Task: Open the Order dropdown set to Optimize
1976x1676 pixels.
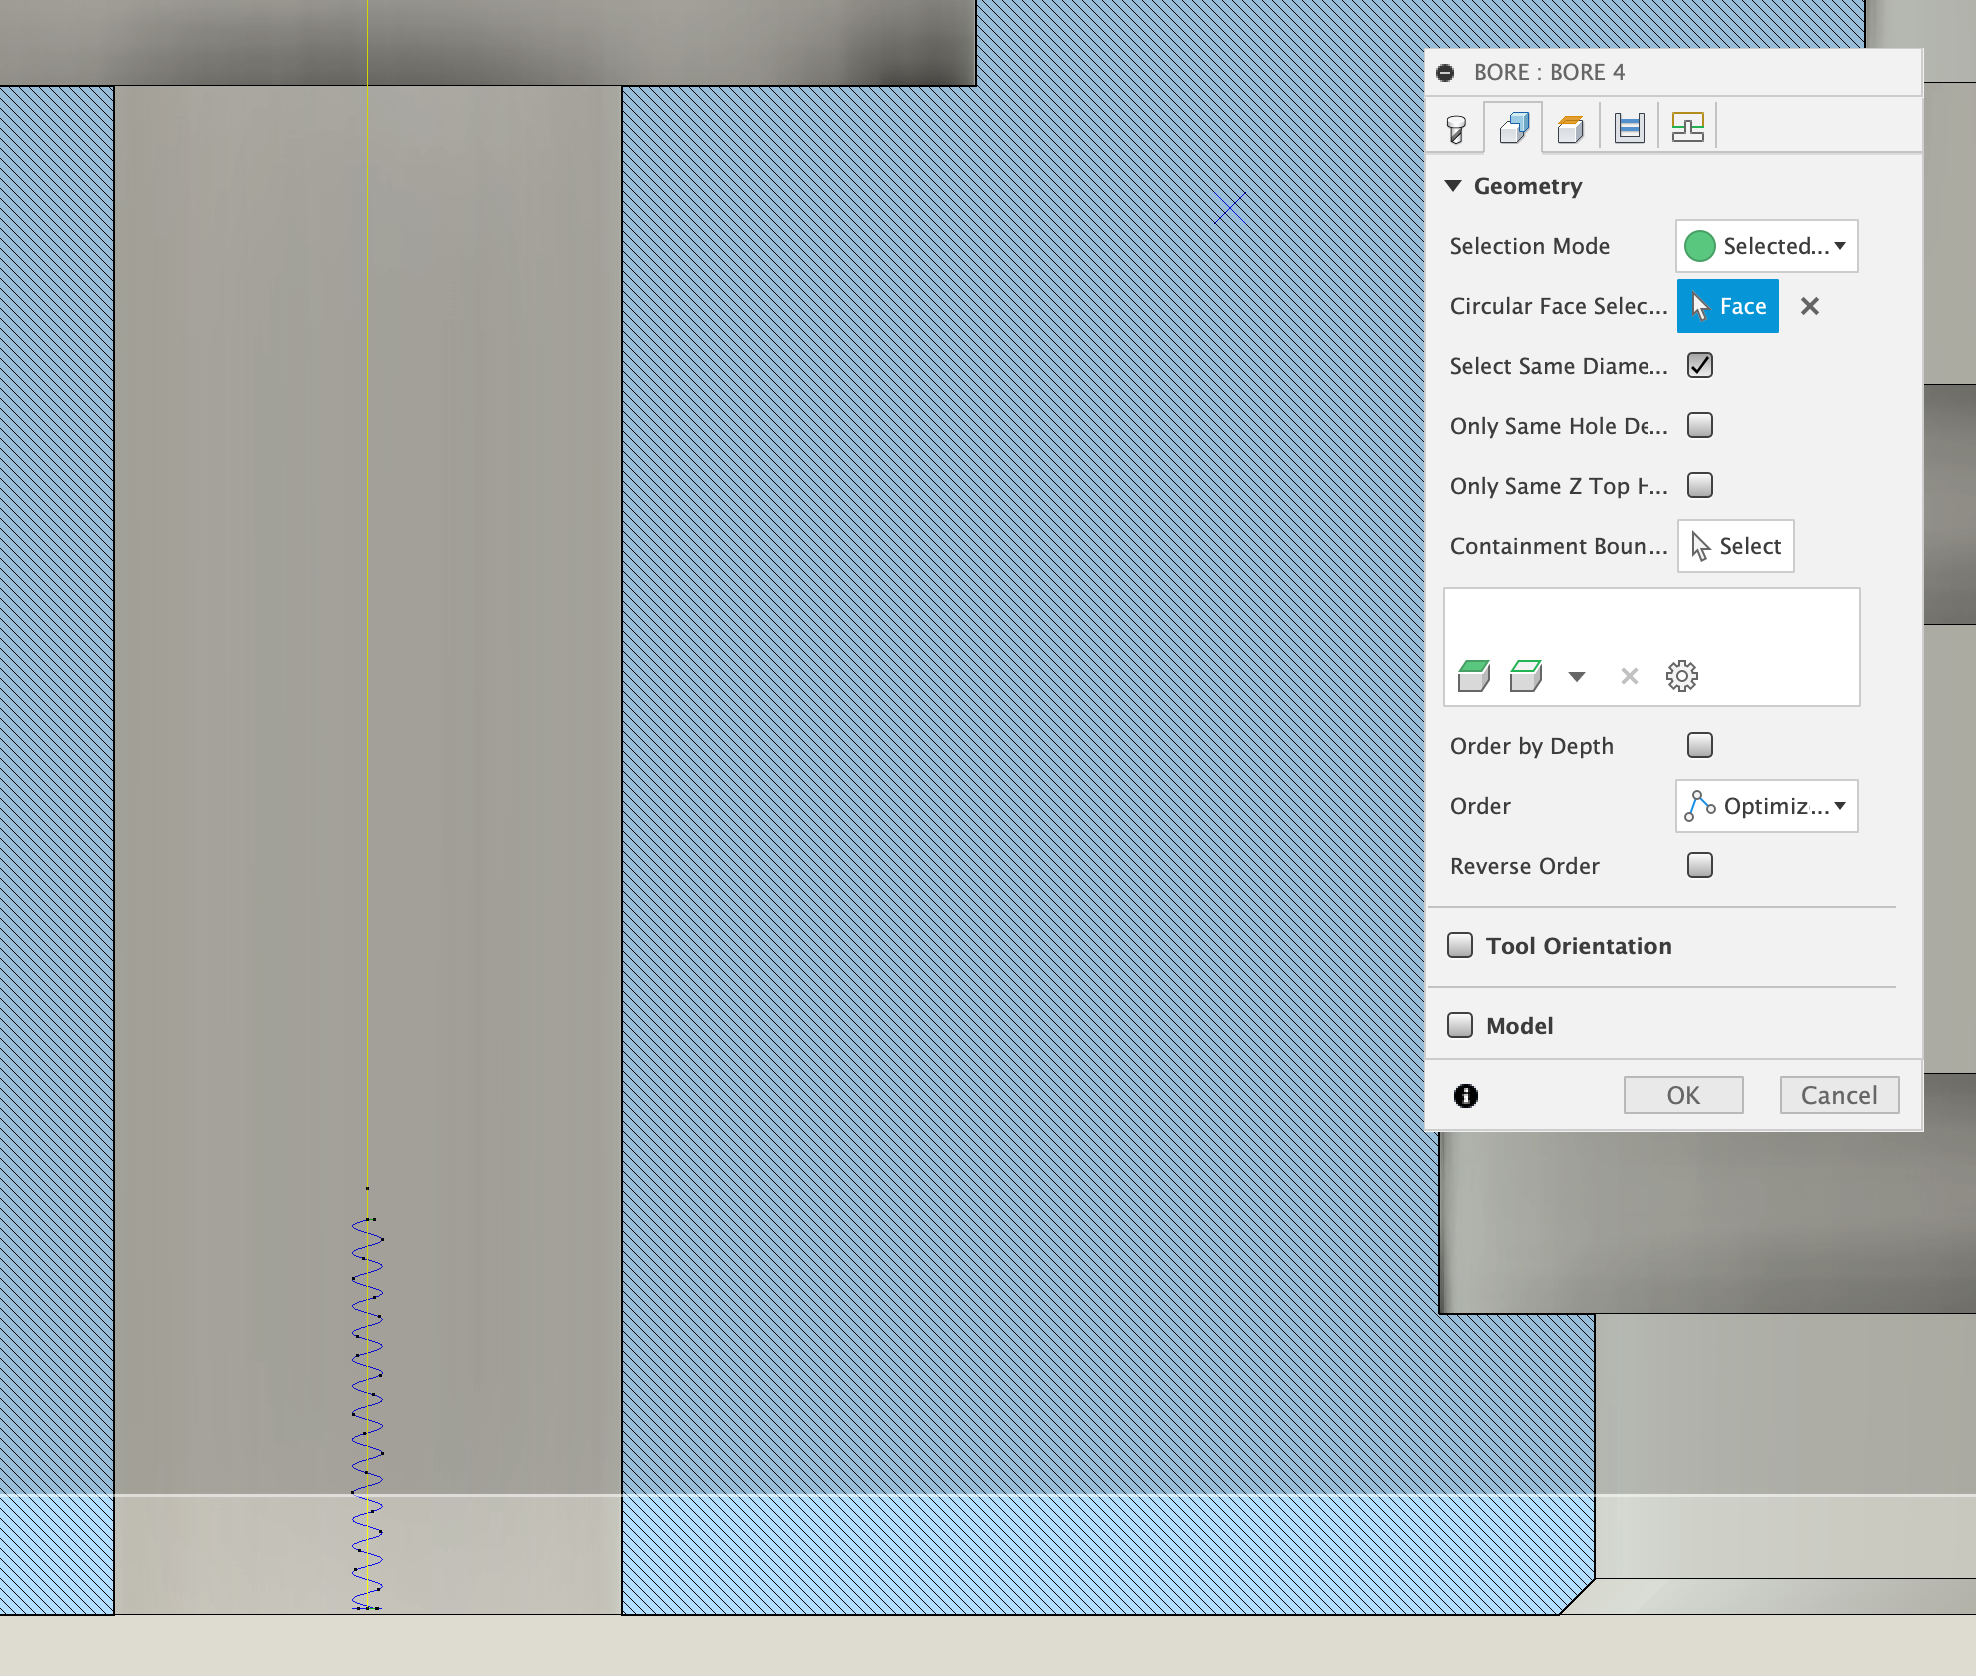Action: click(1766, 806)
